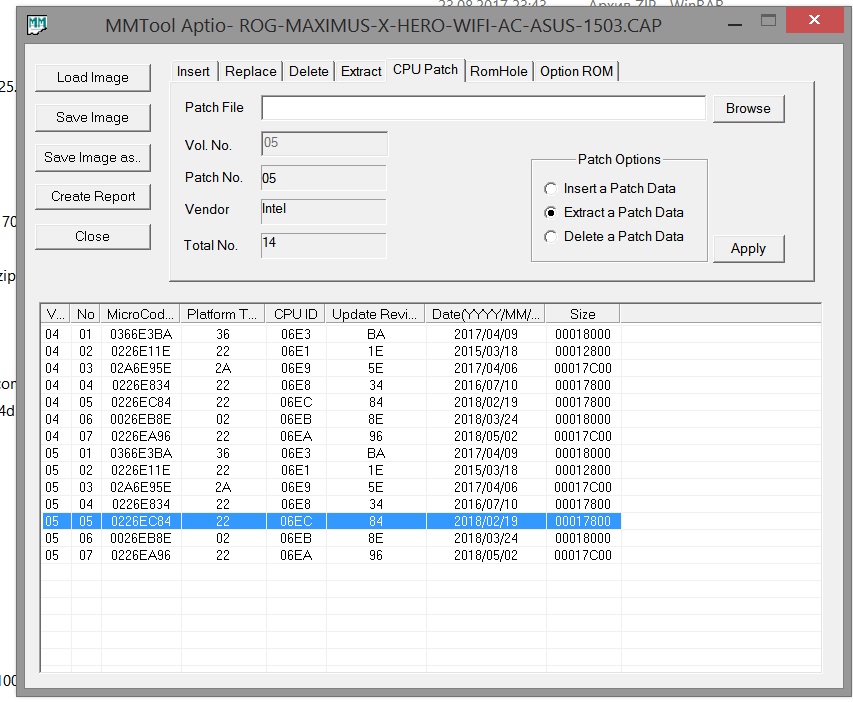
Task: Click the MMTool app icon in title bar
Action: coord(37,24)
